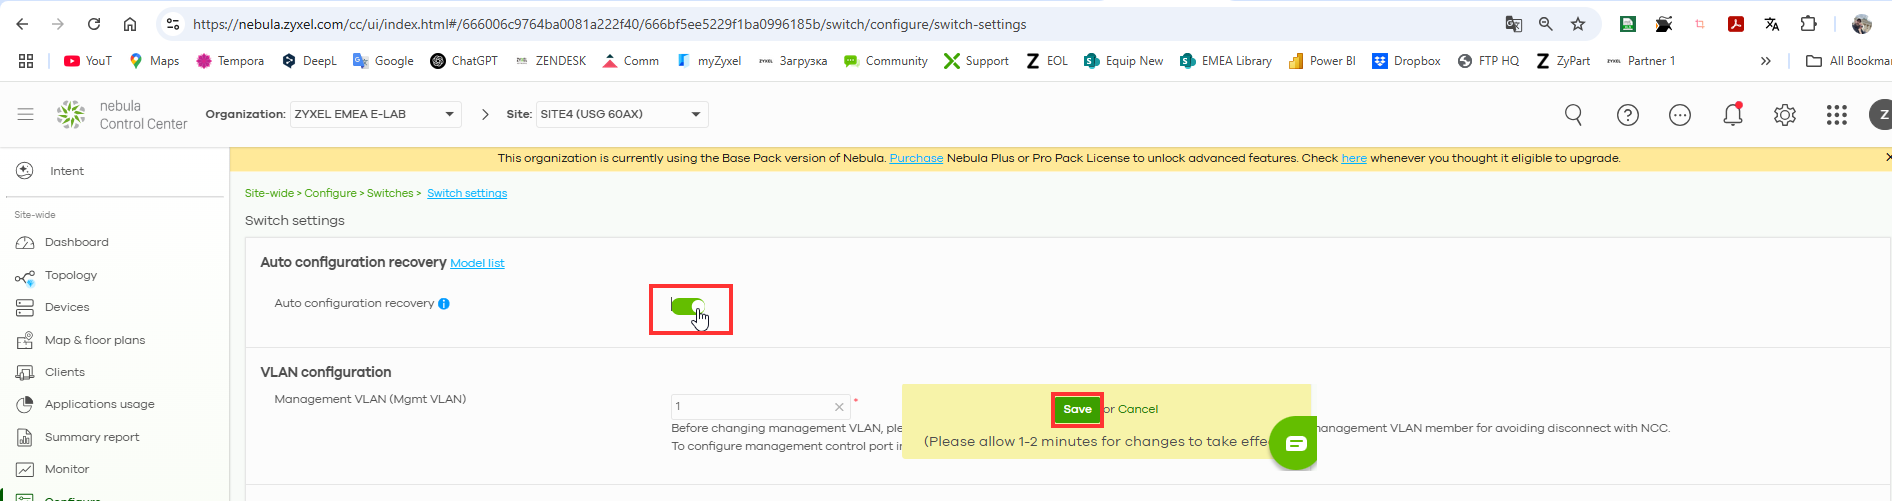Open the settings gear icon
Viewport: 1892px width, 501px height.
[1784, 115]
